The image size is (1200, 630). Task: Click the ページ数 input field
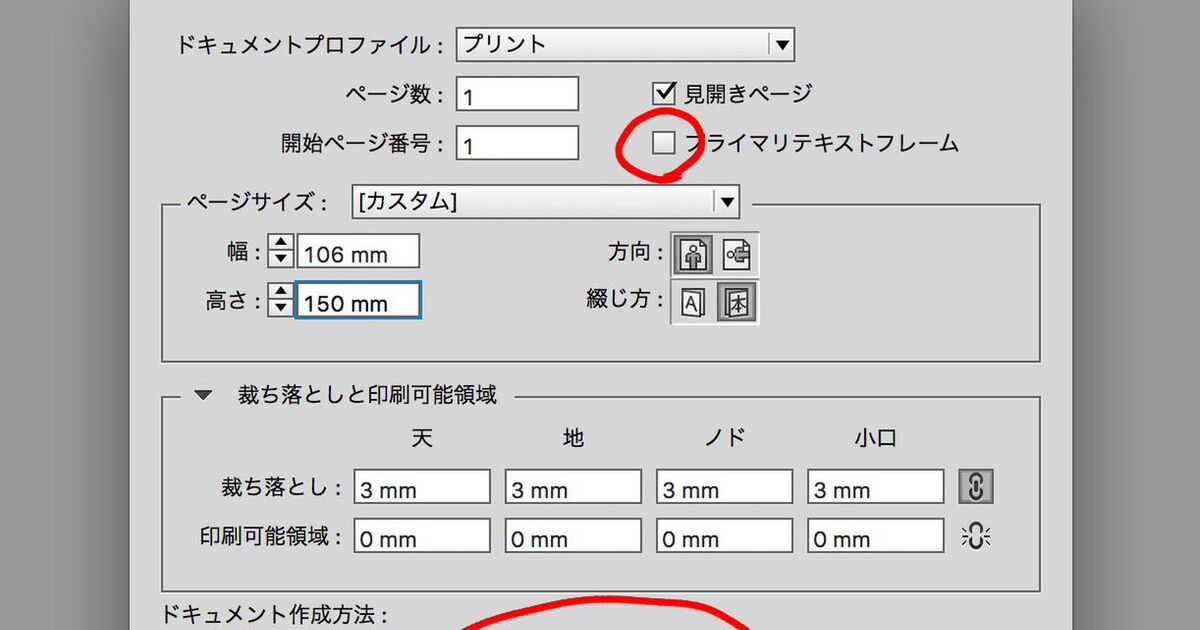coord(517,94)
